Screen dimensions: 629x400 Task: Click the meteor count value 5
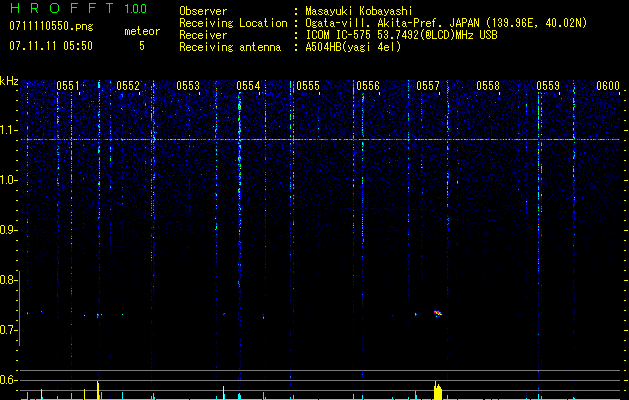142,46
